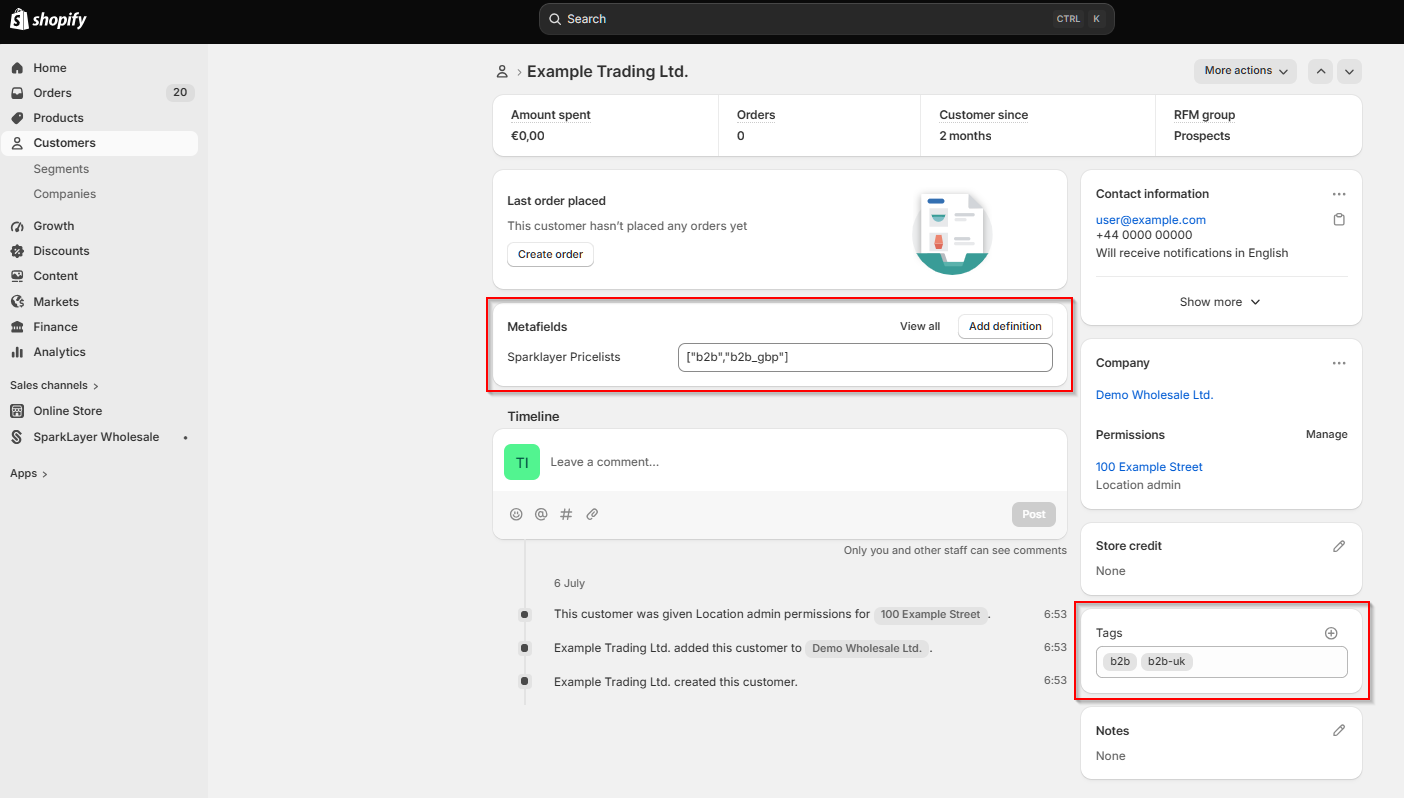Focus the Search bar at top
The height and width of the screenshot is (798, 1404).
point(827,19)
